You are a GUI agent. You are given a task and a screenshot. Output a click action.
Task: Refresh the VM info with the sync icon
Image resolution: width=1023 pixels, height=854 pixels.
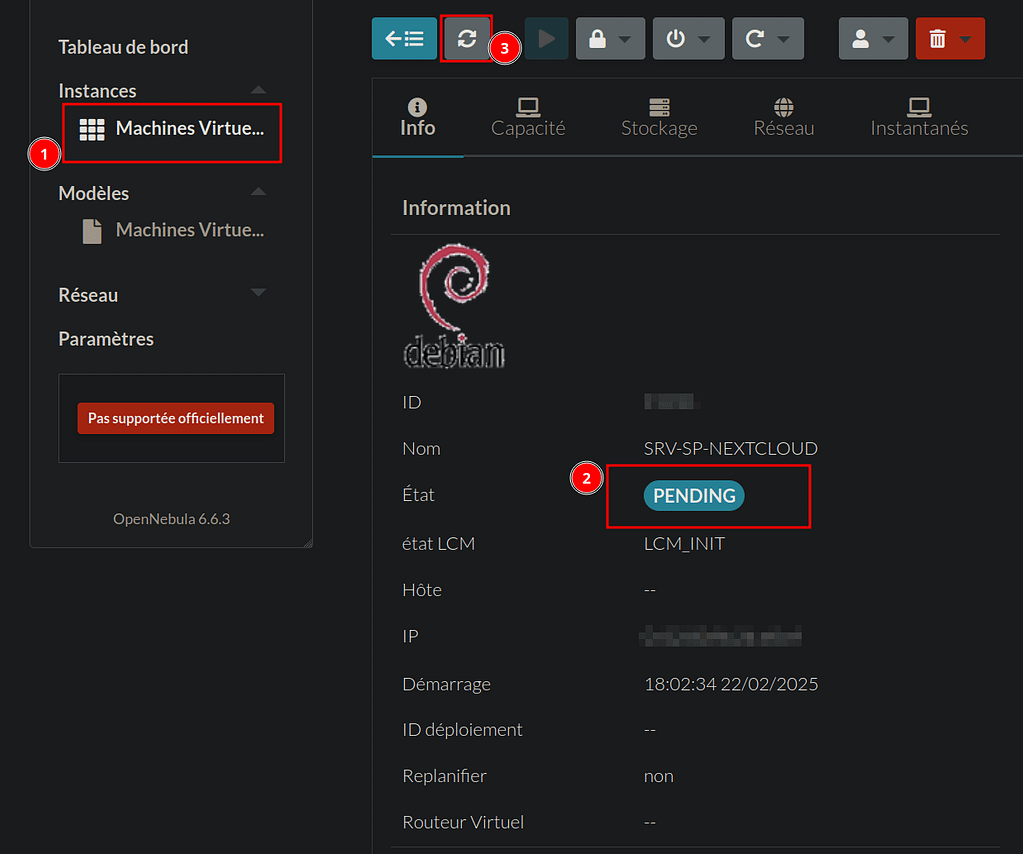(x=466, y=39)
